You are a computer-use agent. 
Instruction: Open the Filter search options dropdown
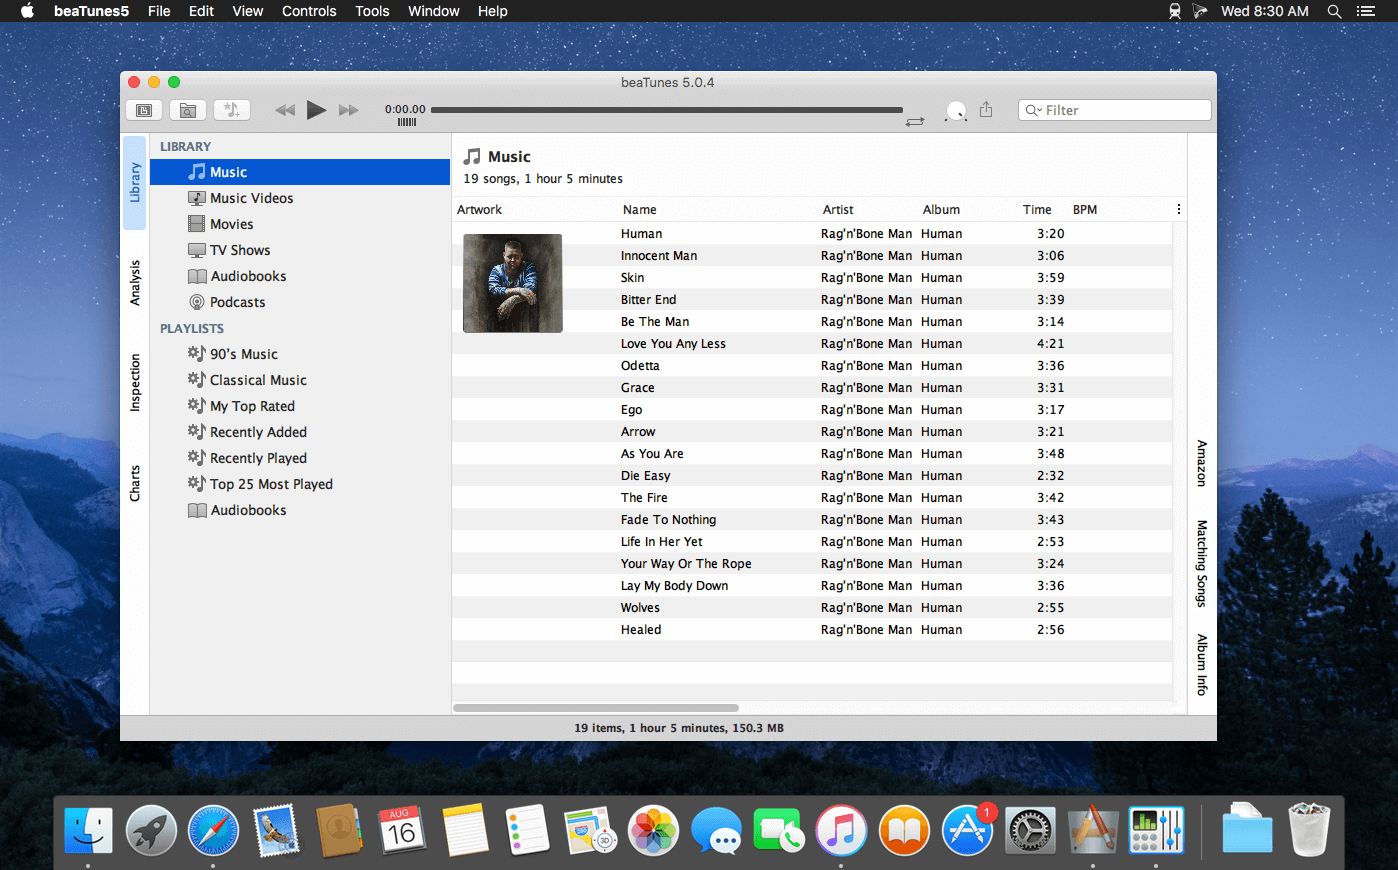tap(1033, 110)
